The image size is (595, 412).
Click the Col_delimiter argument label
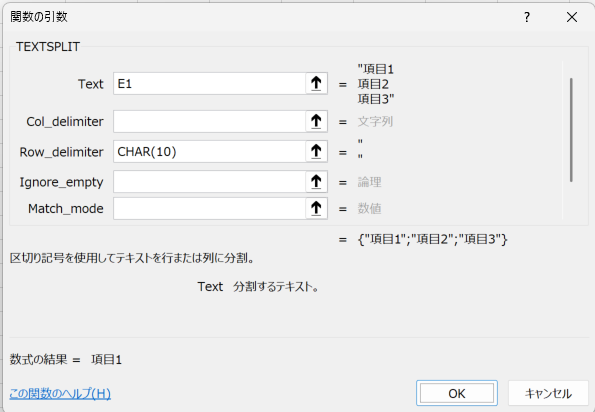click(x=65, y=122)
